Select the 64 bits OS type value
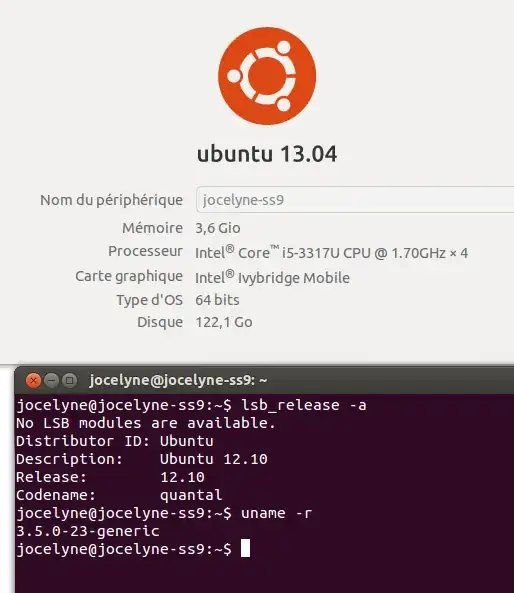The height and width of the screenshot is (593, 514). (x=217, y=300)
